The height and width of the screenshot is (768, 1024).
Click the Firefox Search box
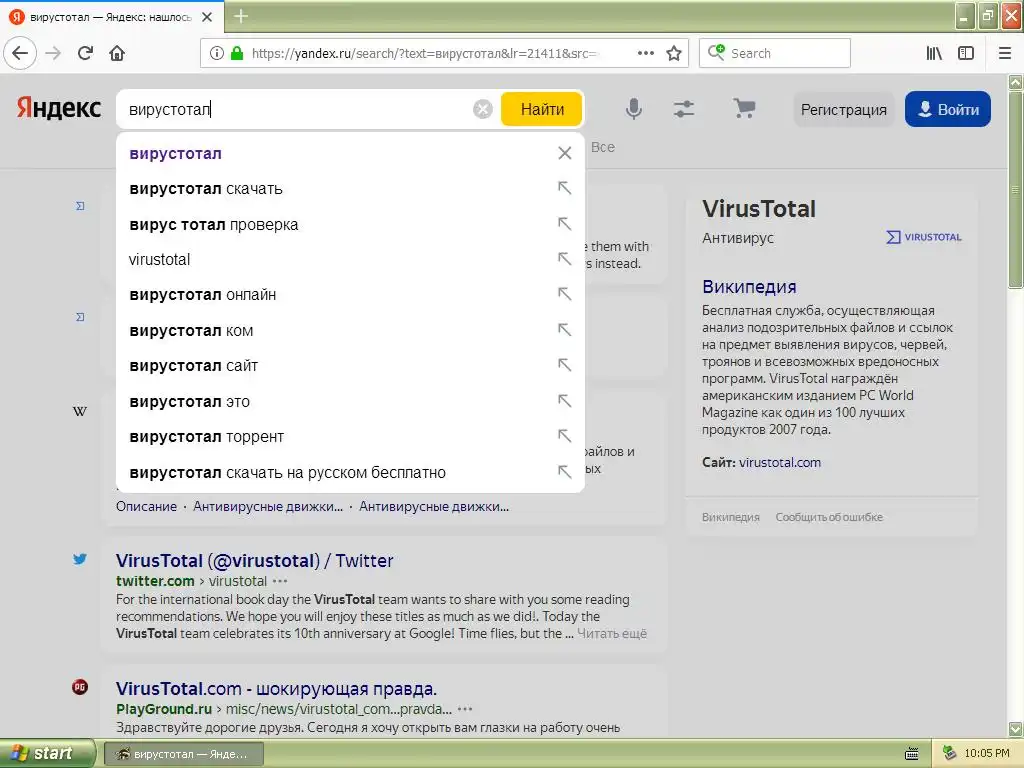[x=775, y=53]
